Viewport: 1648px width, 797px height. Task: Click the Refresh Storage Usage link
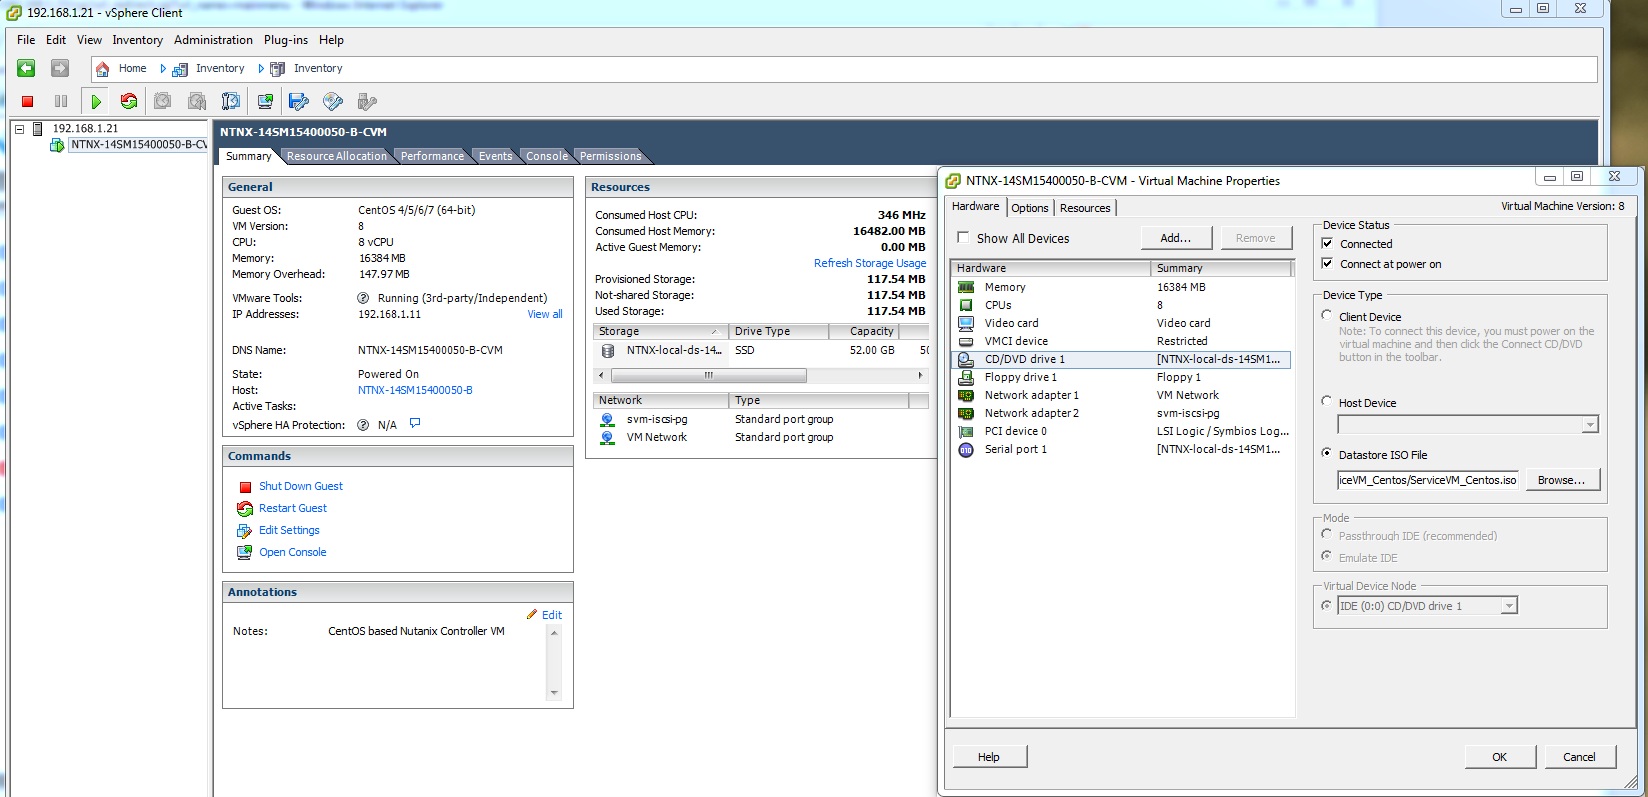point(869,263)
